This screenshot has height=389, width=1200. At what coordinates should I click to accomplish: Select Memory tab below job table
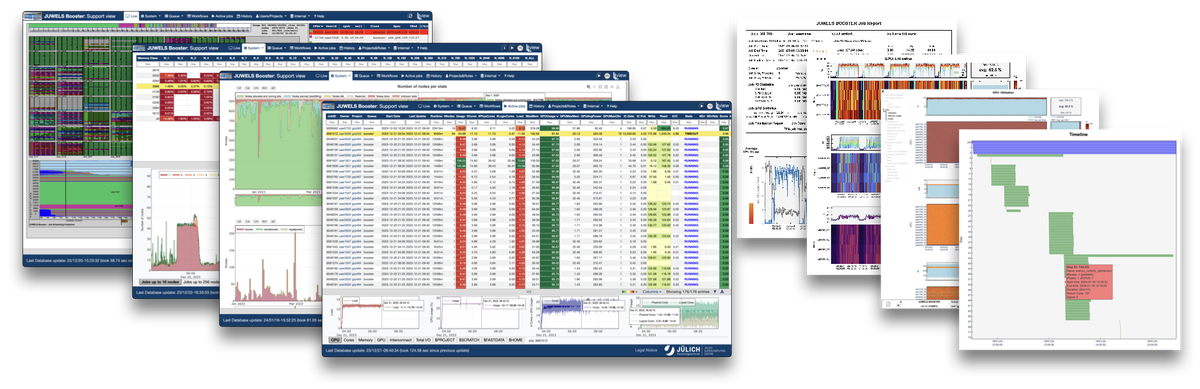pos(365,340)
